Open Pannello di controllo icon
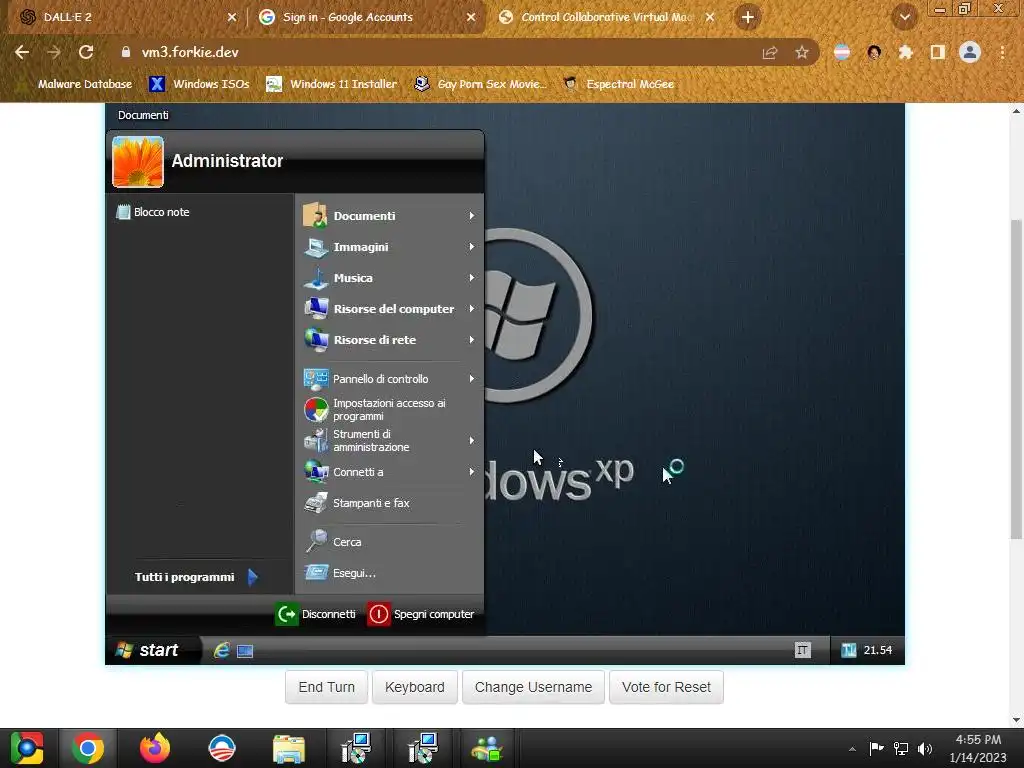Viewport: 1024px width, 768px height. click(x=315, y=379)
